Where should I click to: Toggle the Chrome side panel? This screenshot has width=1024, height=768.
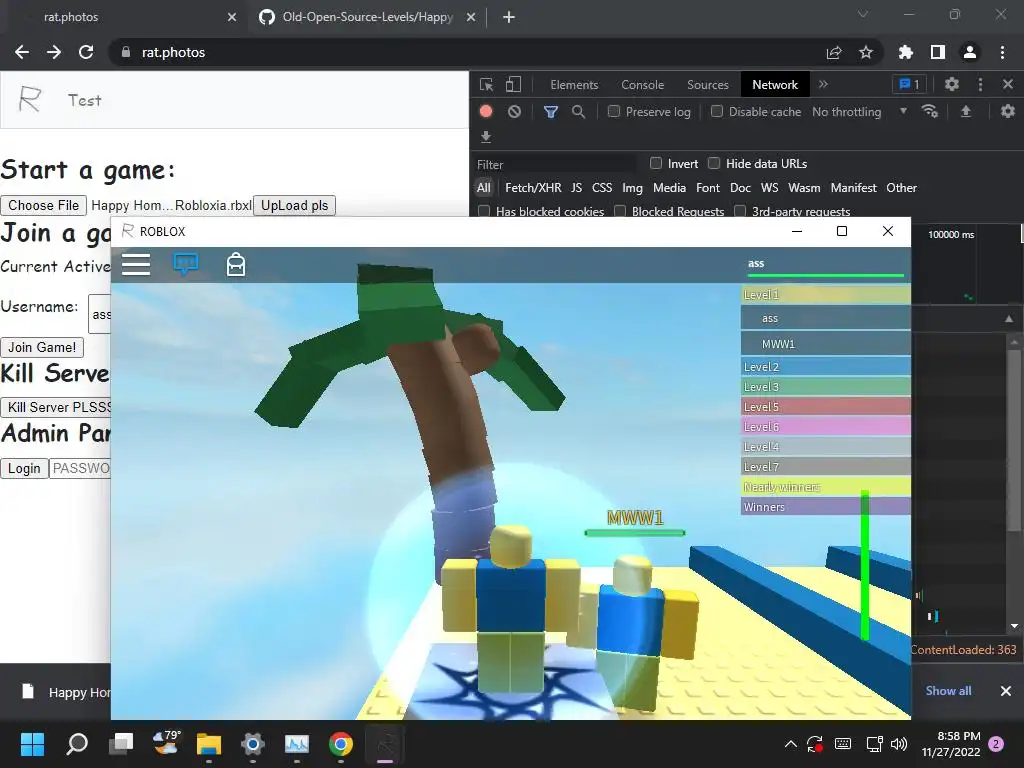938,52
